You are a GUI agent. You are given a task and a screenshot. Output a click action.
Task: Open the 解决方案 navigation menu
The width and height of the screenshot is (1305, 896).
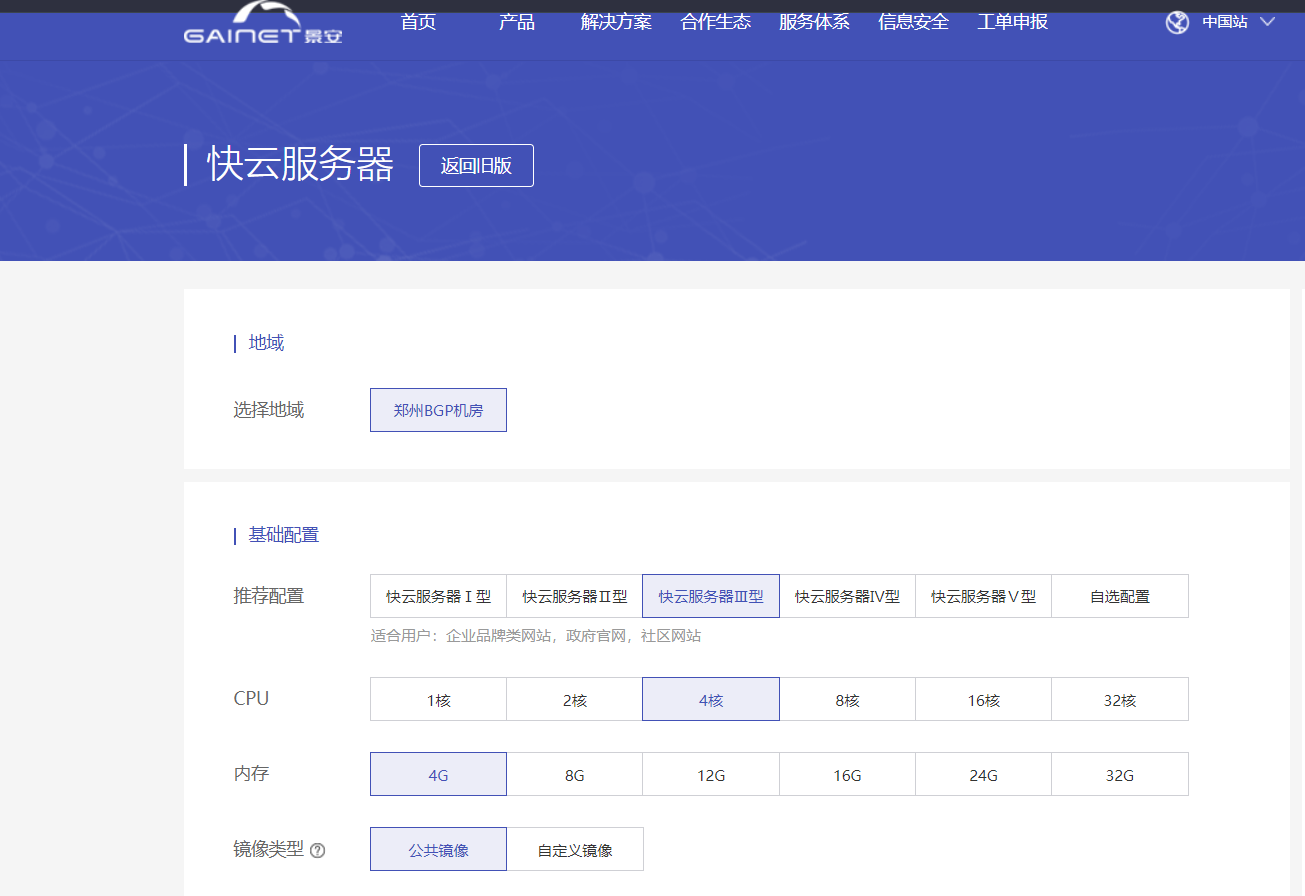pos(616,22)
